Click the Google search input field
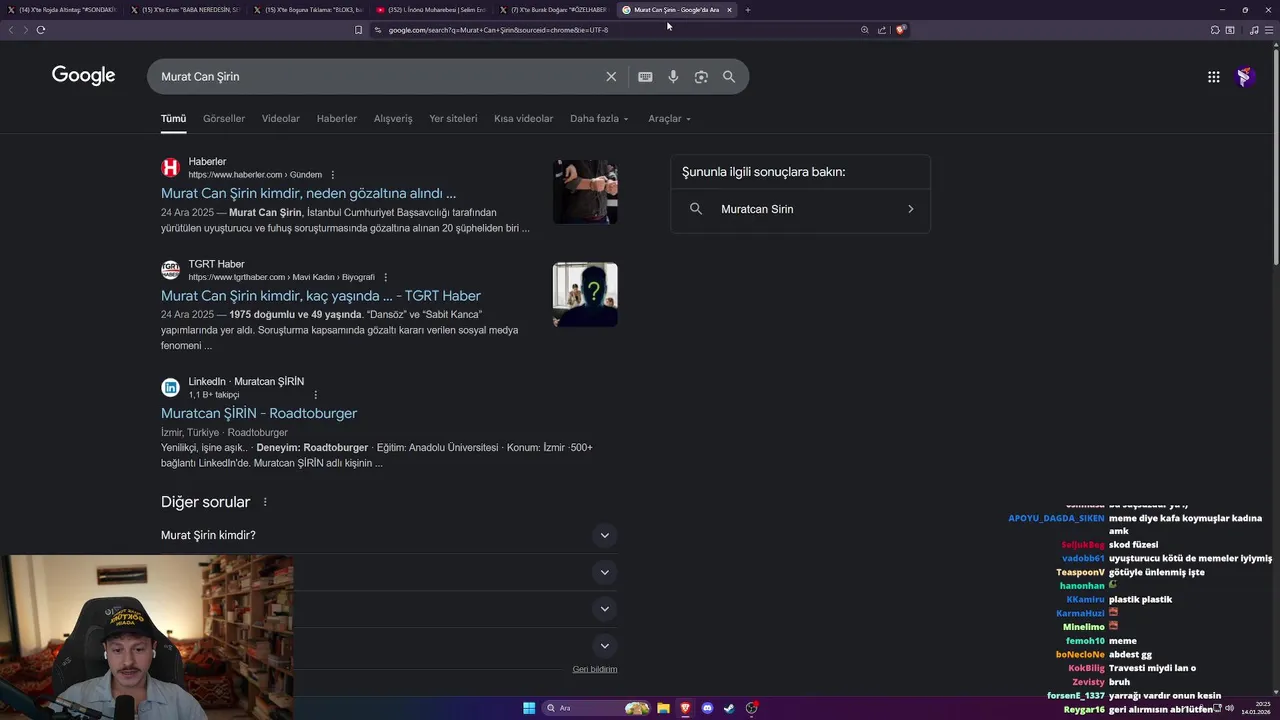 tap(380, 77)
